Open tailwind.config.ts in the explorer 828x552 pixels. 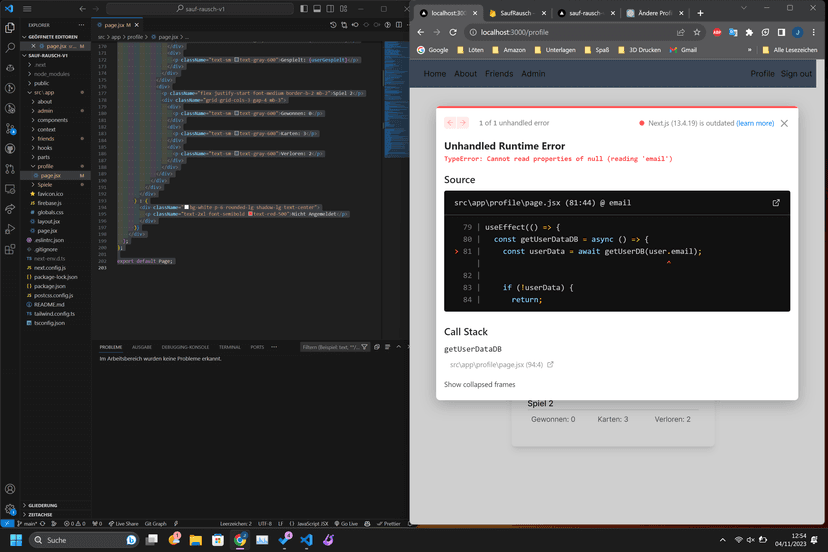coord(54,314)
